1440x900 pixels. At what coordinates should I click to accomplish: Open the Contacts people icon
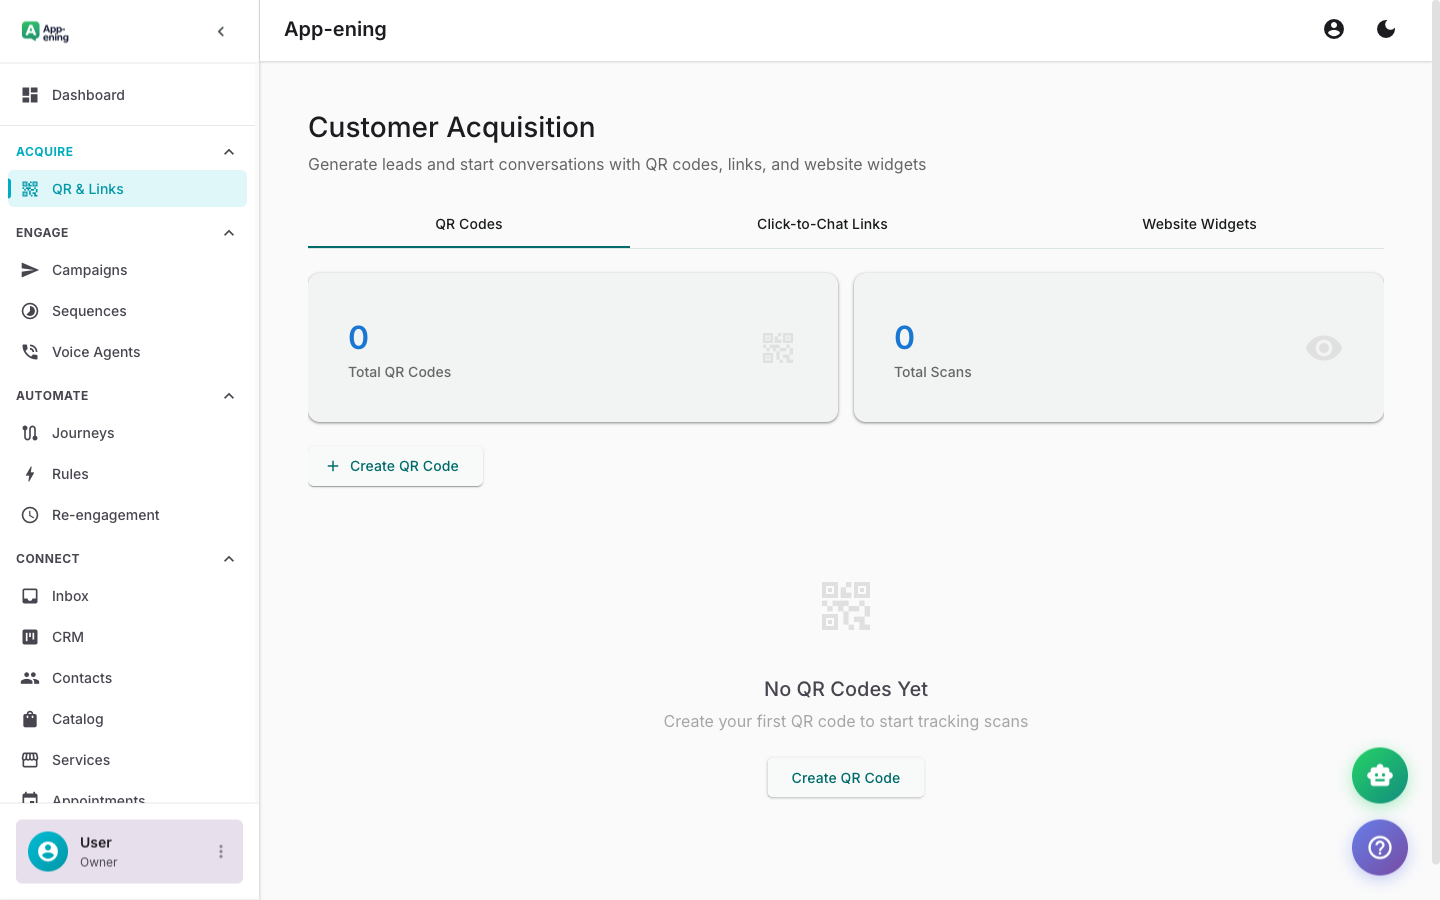tap(30, 677)
